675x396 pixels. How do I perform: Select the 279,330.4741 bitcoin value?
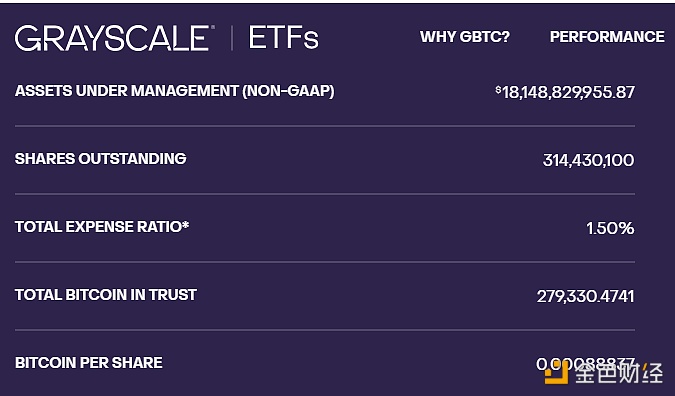coord(585,296)
